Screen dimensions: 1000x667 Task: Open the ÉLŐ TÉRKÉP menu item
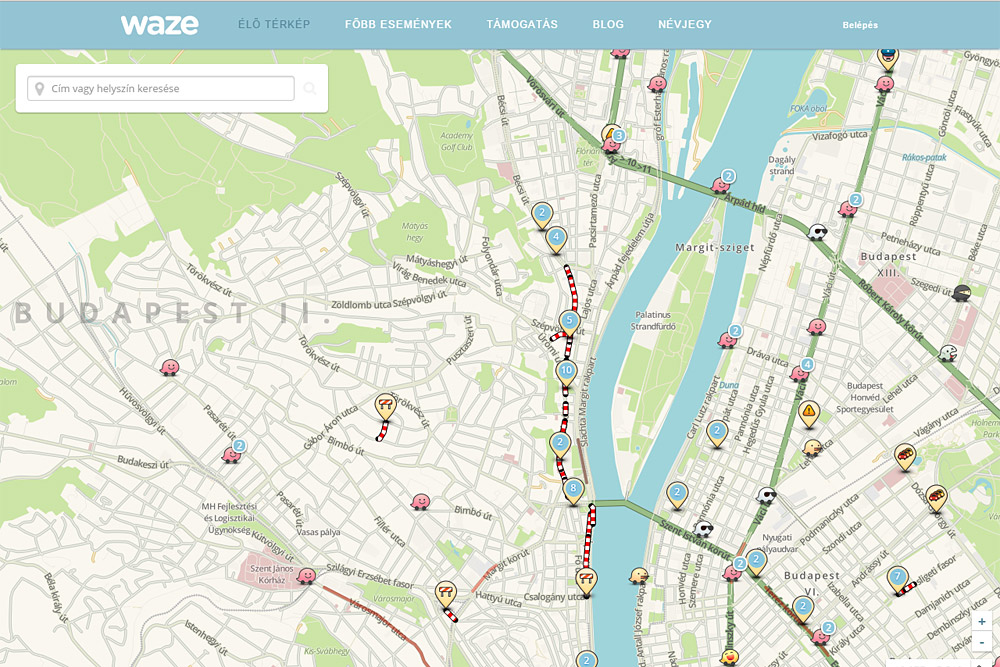tap(274, 25)
